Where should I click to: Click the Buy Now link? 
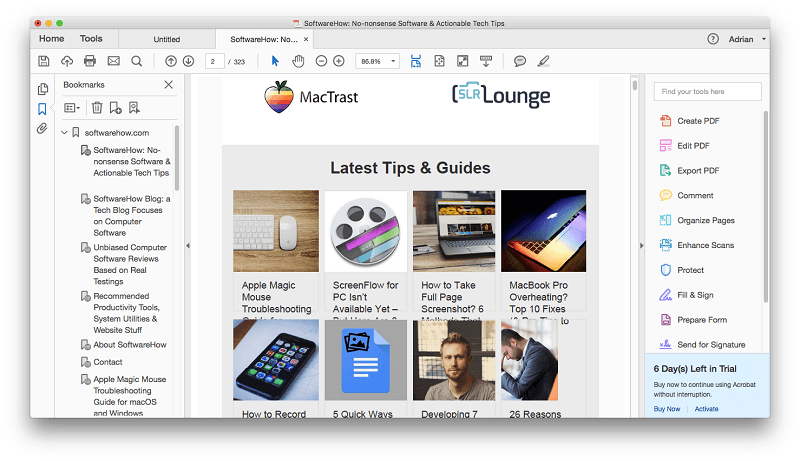click(x=667, y=409)
